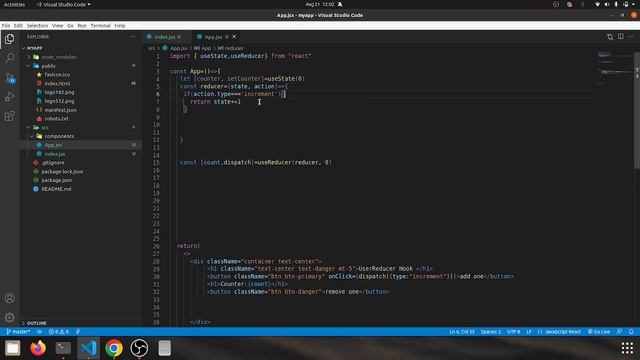Click the Go Live button
This screenshot has width=640, height=360.
click(x=598, y=331)
